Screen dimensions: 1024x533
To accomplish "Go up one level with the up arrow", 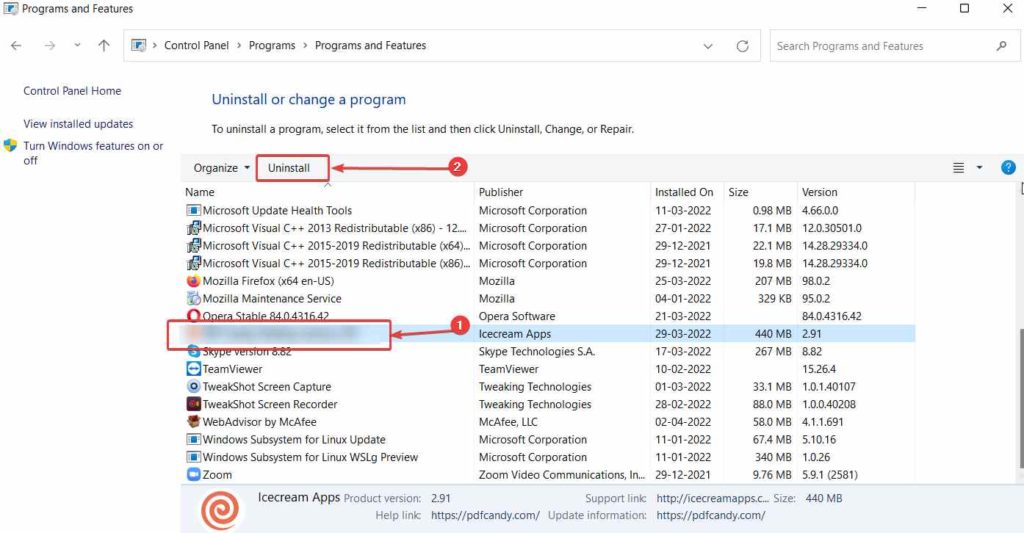I will point(104,46).
